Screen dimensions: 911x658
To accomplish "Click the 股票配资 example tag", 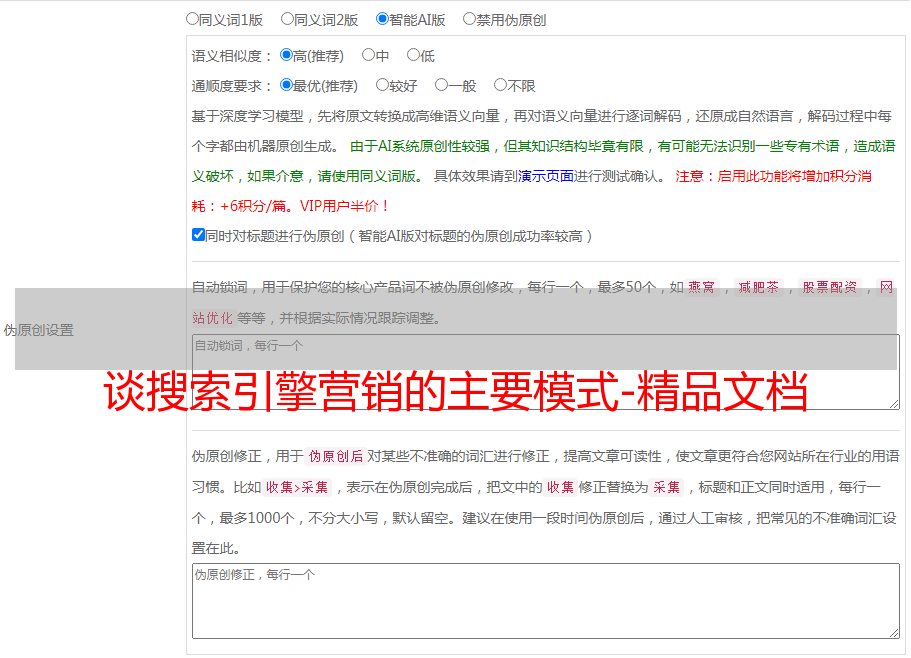I will tap(830, 287).
